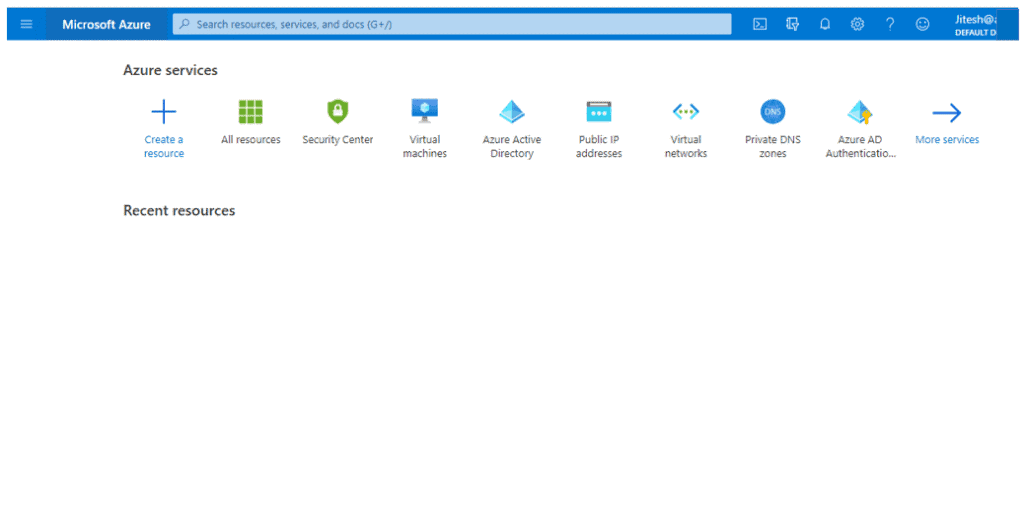Click the Private DNS zones label
The height and width of the screenshot is (524, 1024).
[x=773, y=146]
